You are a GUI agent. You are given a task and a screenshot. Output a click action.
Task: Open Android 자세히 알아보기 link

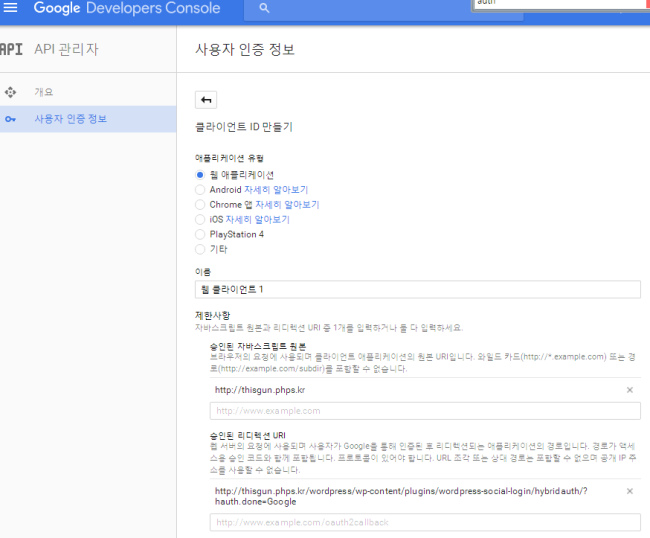coord(276,189)
